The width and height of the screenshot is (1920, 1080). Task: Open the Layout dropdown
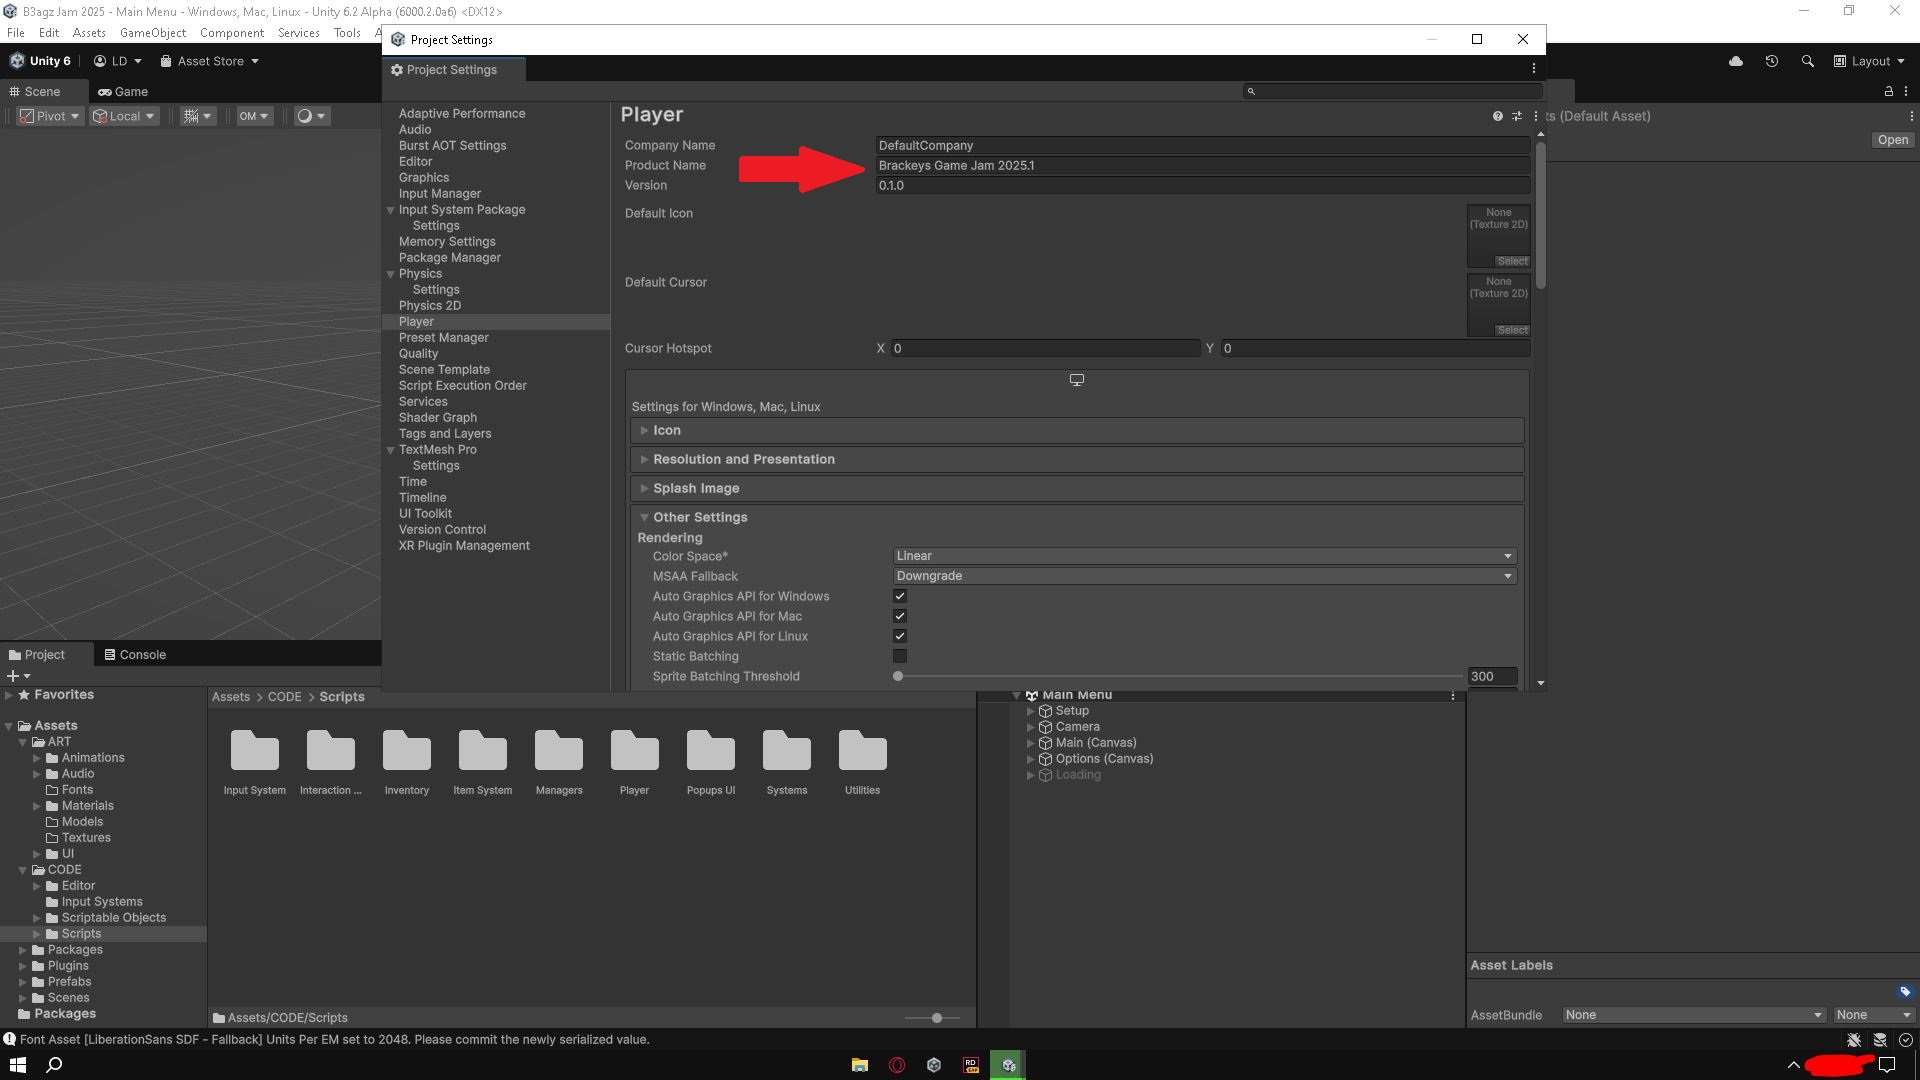tap(1869, 61)
